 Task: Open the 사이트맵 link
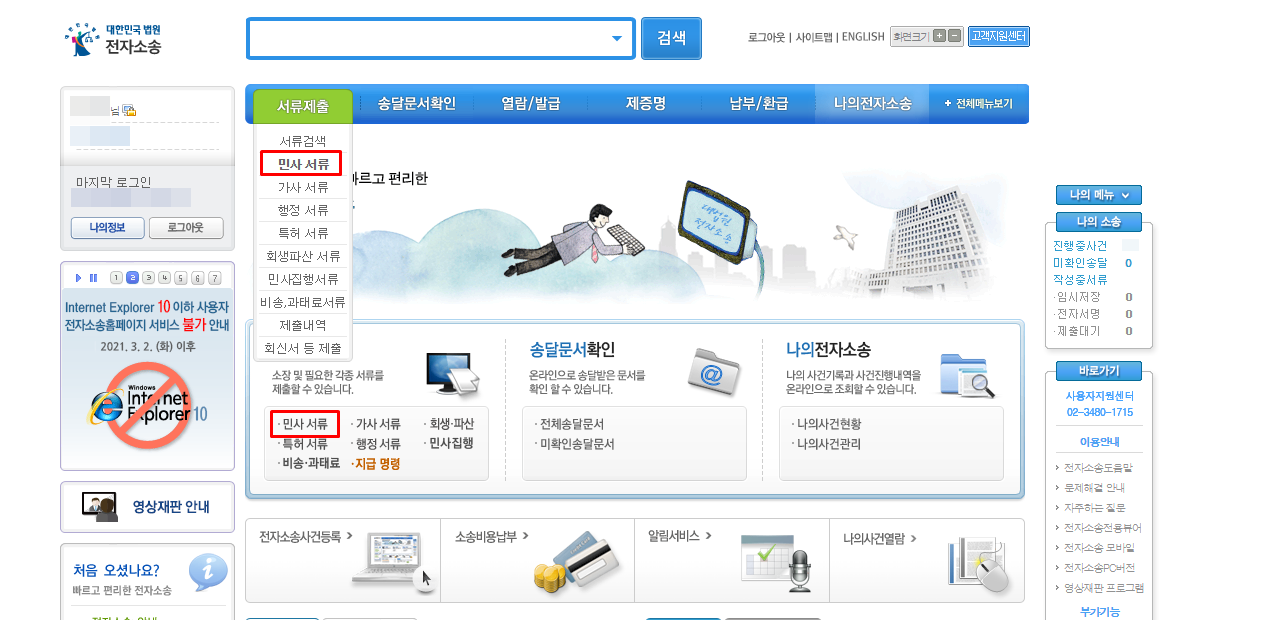[813, 37]
